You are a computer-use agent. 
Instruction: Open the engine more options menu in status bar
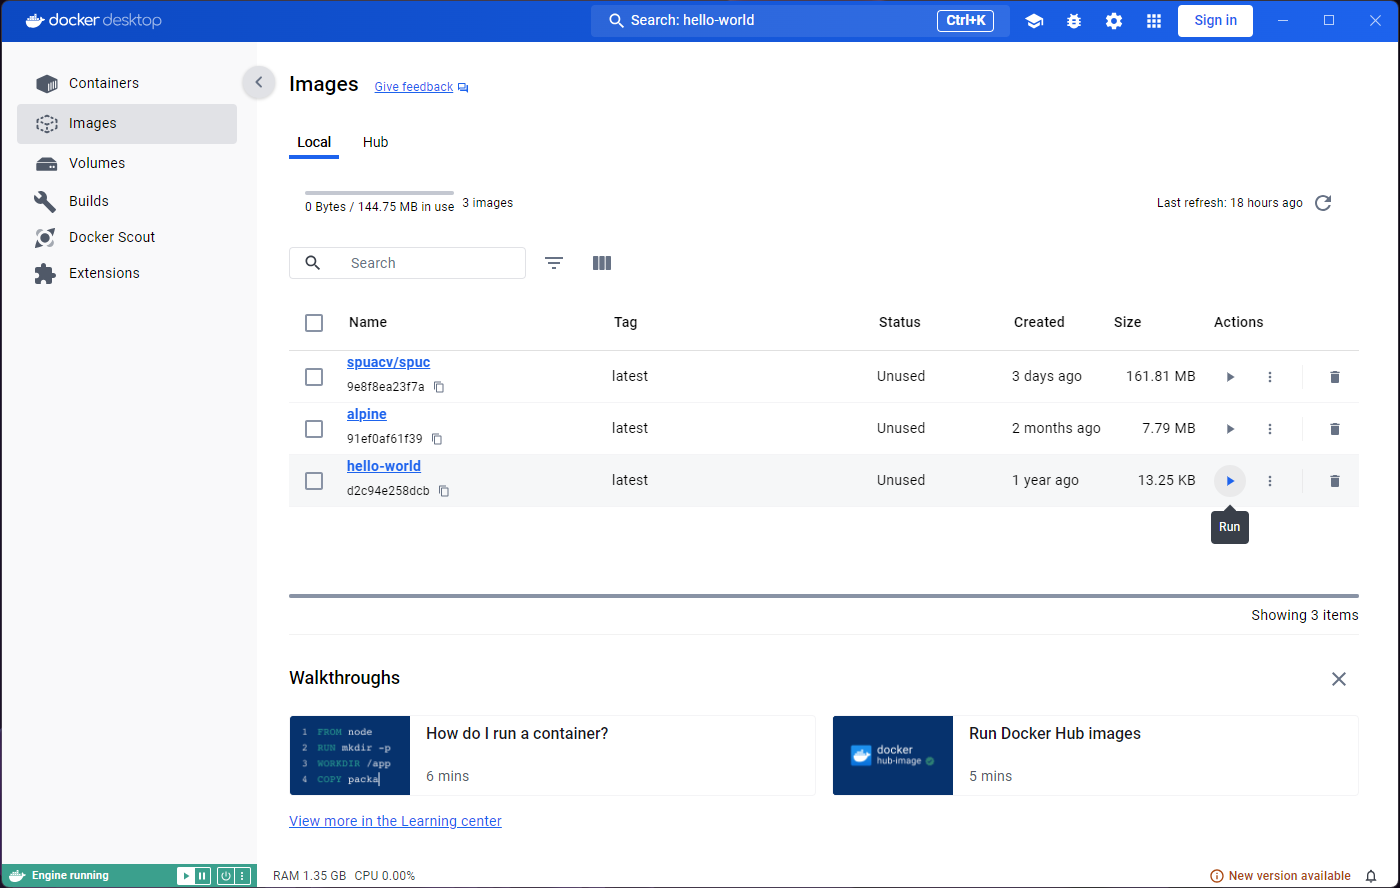(x=242, y=876)
